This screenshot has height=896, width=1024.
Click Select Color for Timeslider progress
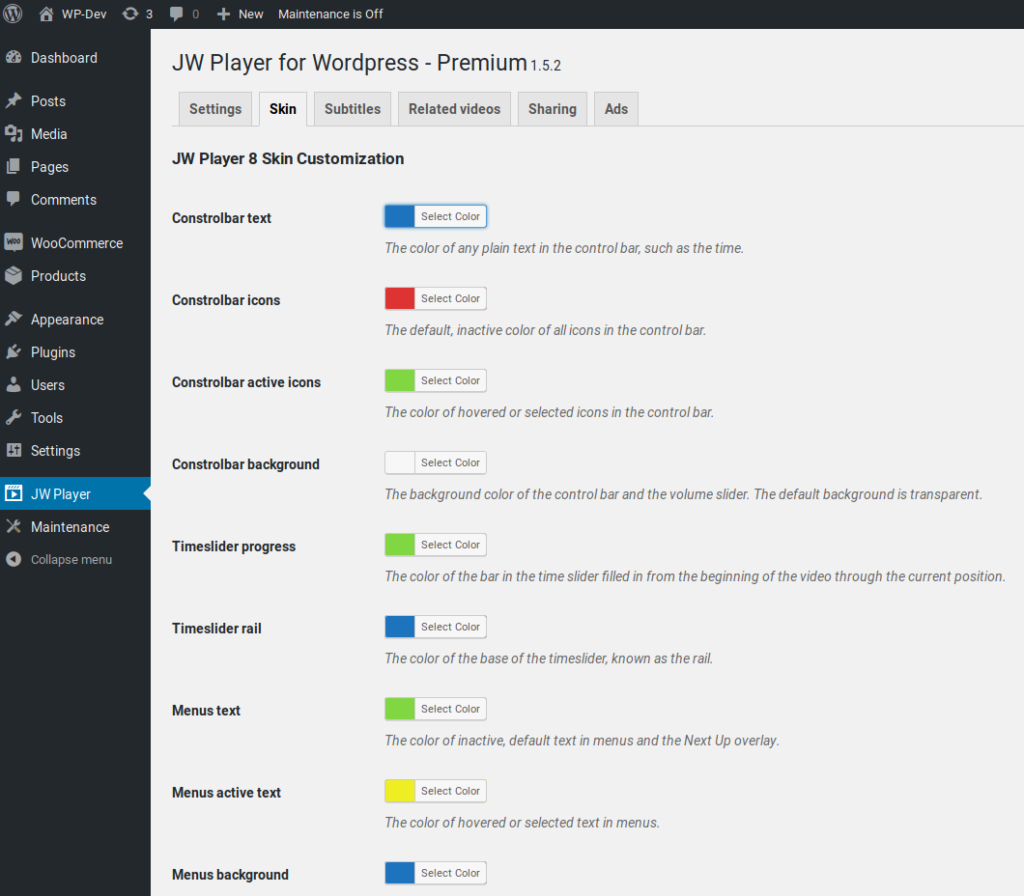coord(450,545)
